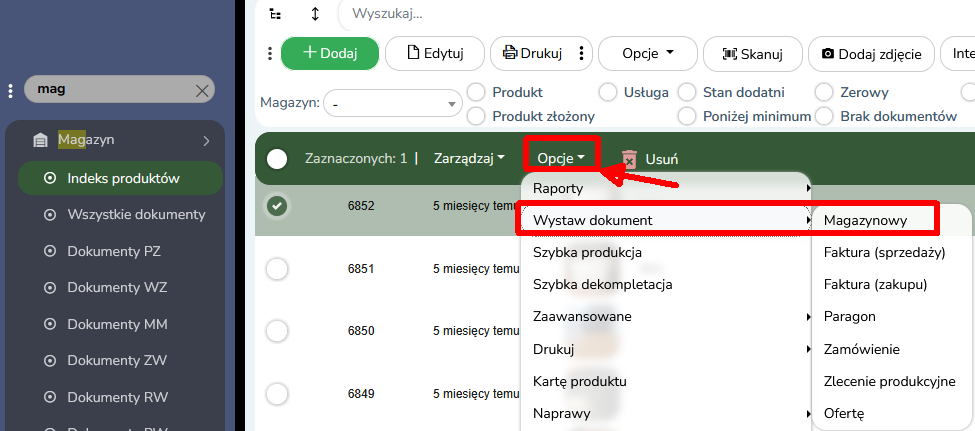Click the Skanuj barcode scan button
Viewport: 975px width, 431px height.
[741, 53]
